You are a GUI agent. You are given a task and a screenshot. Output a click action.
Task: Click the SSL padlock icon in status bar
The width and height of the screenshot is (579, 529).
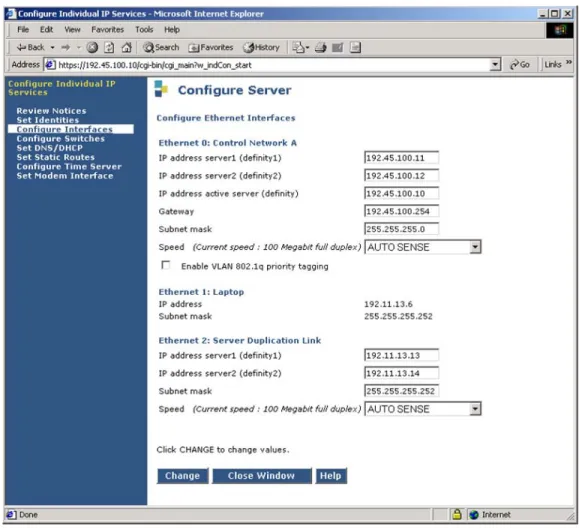457,515
